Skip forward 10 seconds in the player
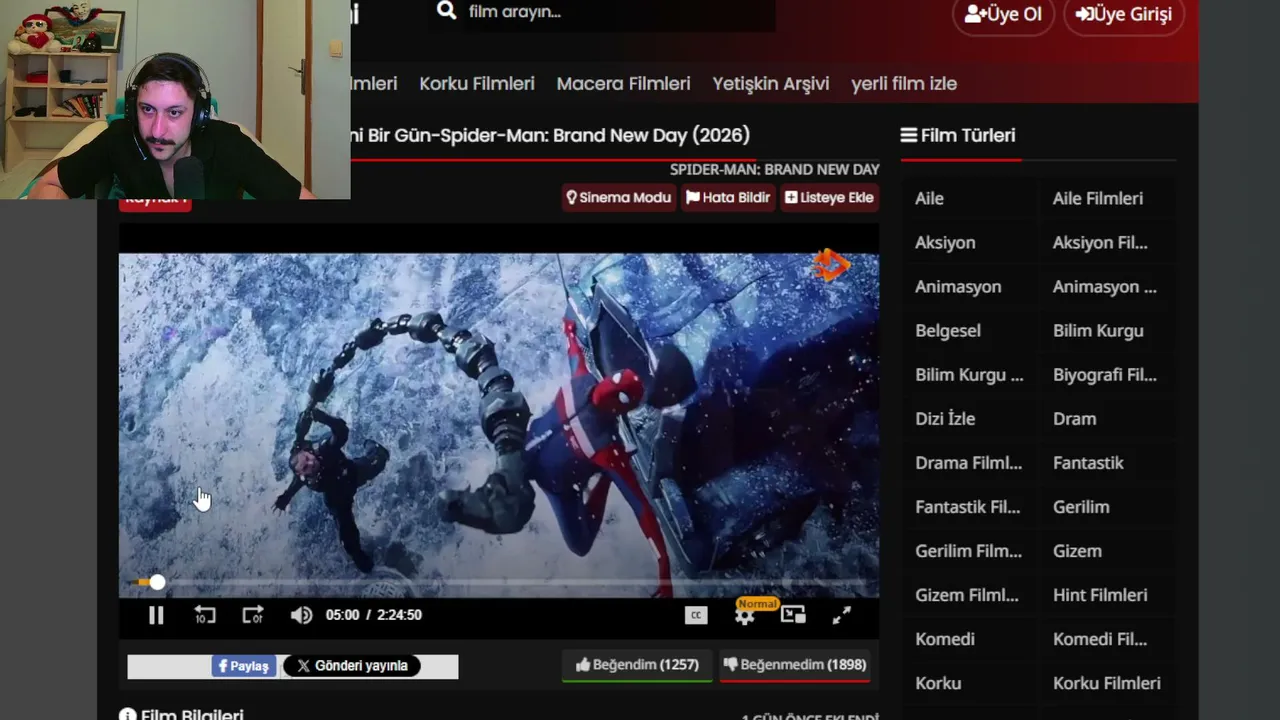 click(253, 615)
